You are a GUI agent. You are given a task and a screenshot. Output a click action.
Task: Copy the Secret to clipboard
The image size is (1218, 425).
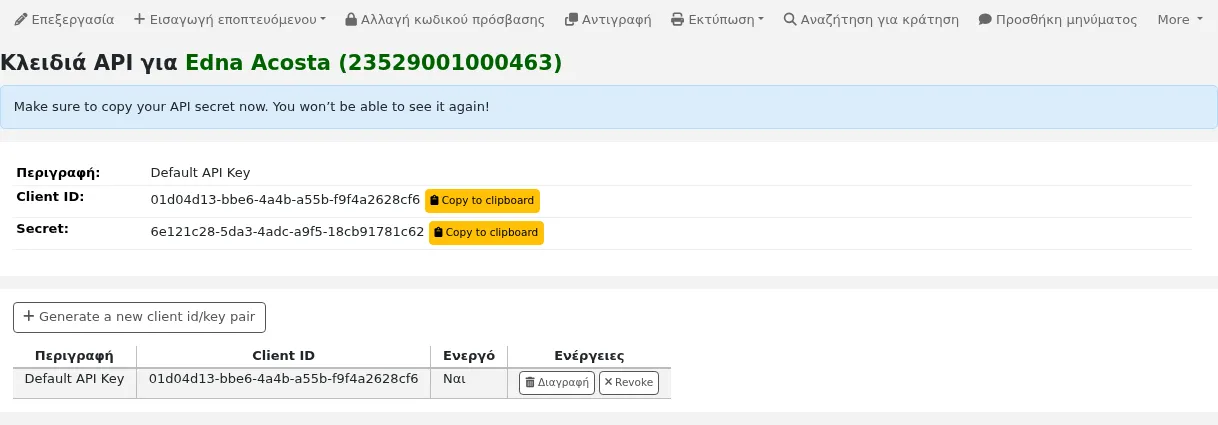coord(486,232)
